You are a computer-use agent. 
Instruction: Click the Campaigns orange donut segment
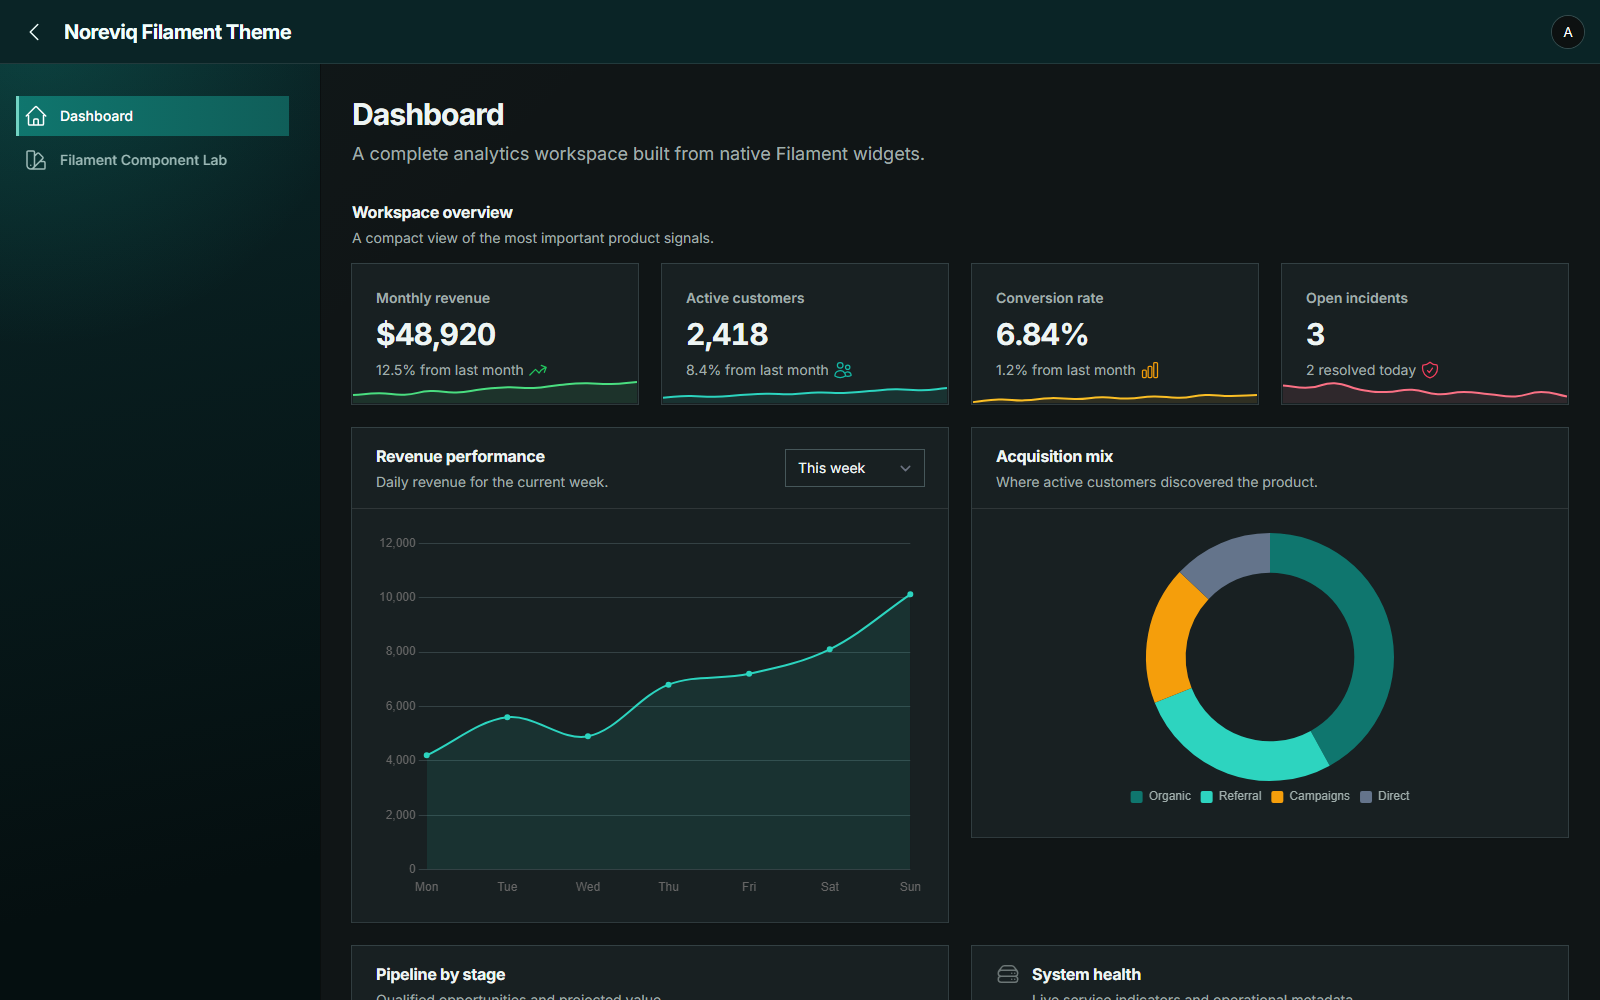1169,640
